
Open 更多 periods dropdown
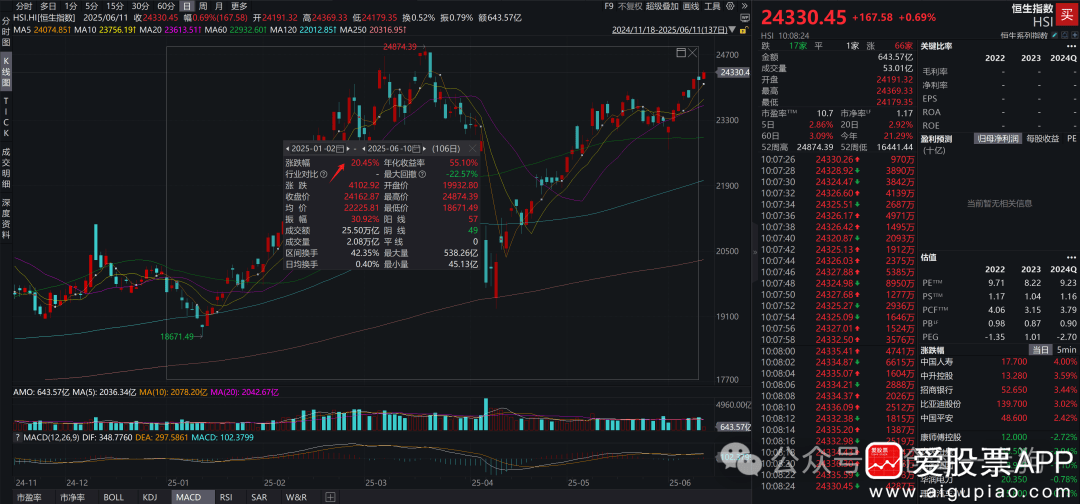[x=239, y=6]
